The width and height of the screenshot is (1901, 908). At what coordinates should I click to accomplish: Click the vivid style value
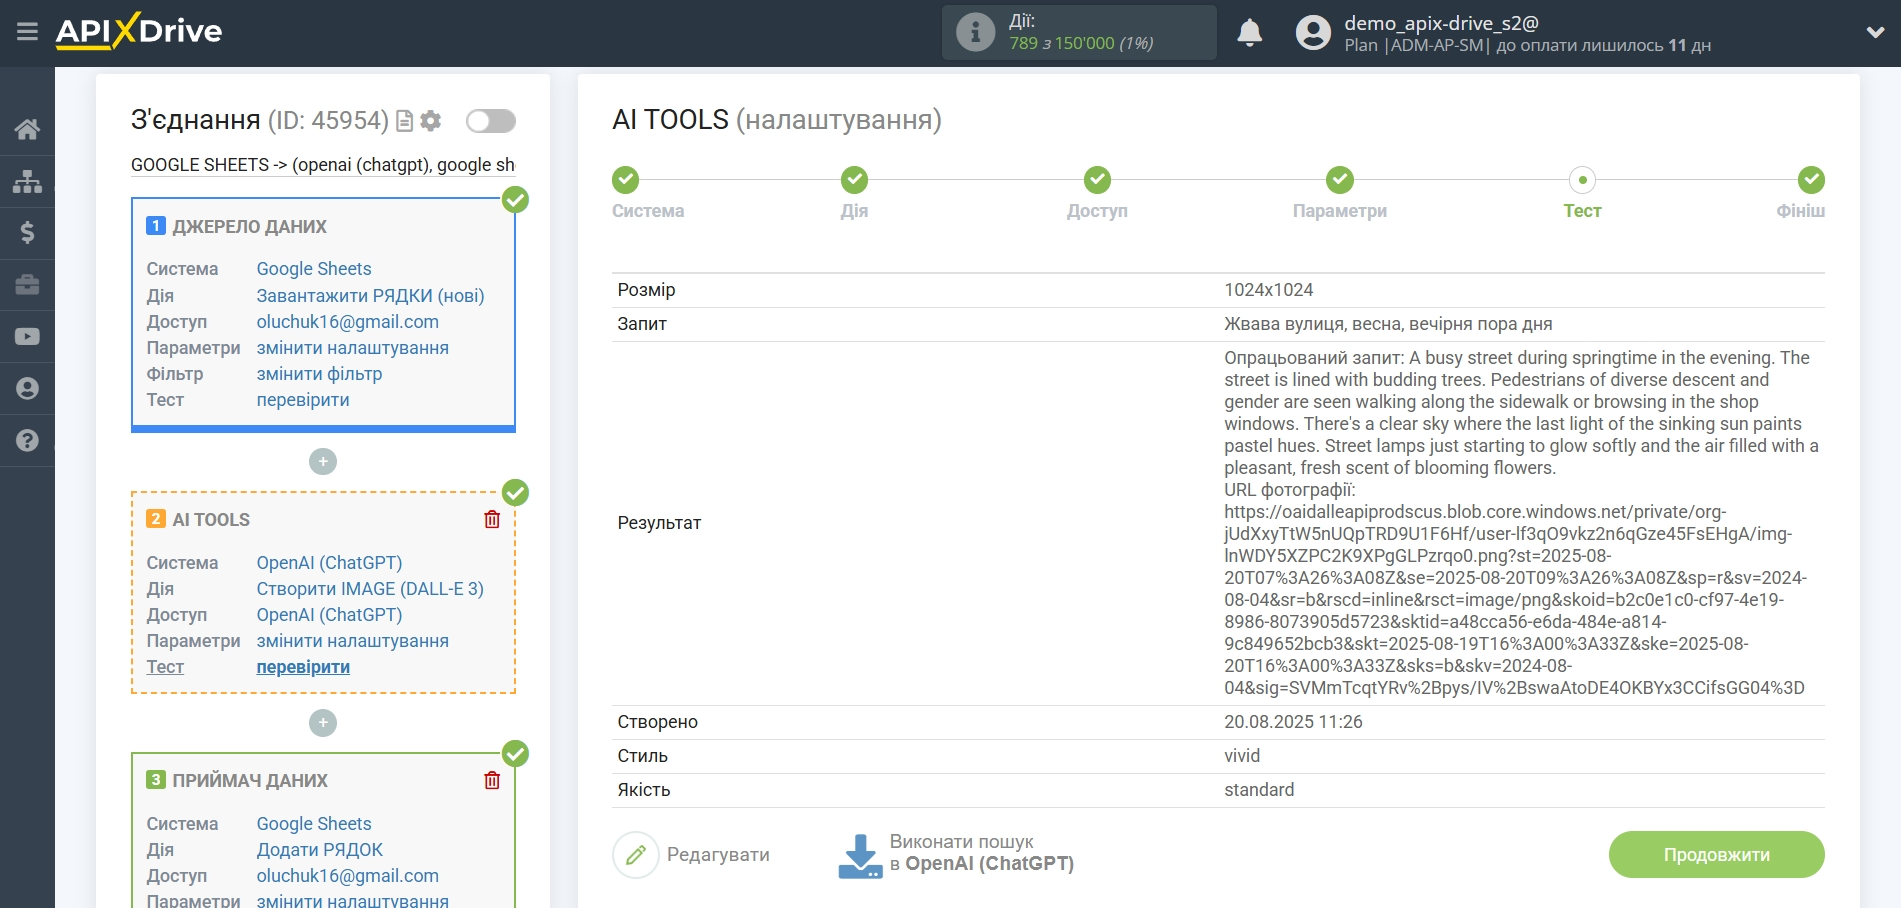point(1242,756)
